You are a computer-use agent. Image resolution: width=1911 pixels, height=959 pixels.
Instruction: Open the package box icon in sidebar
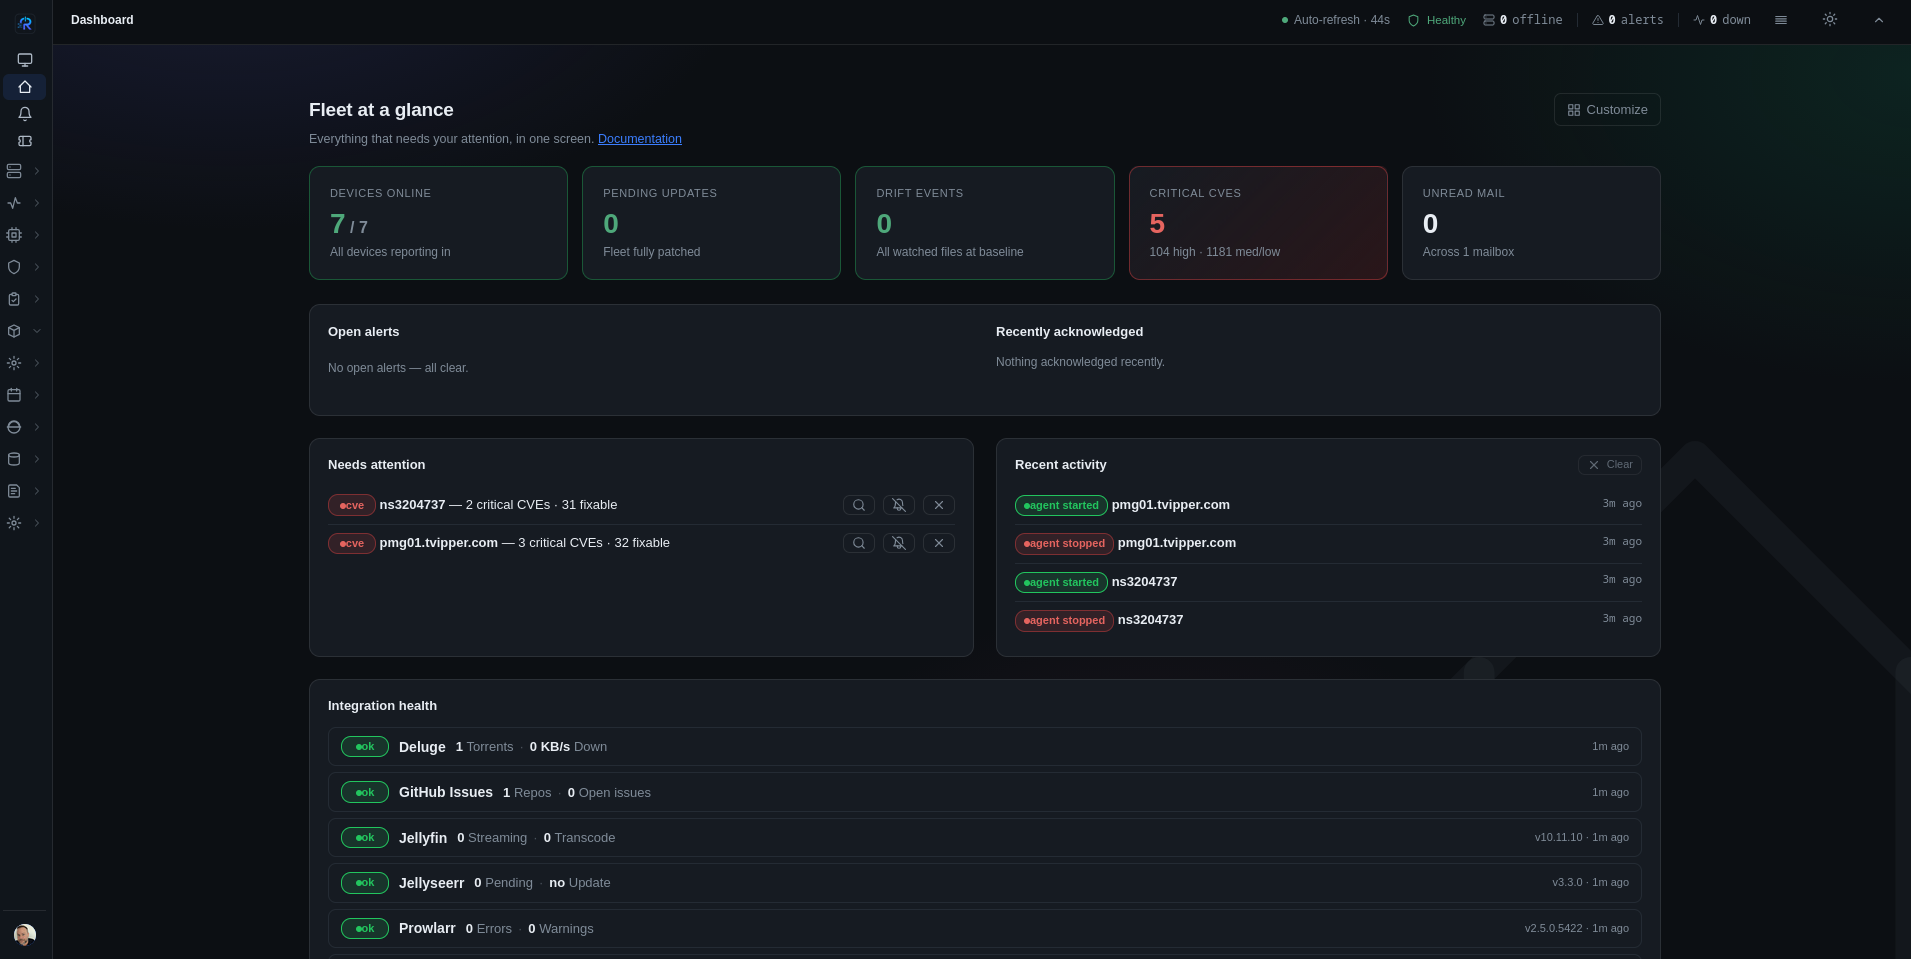pyautogui.click(x=14, y=331)
